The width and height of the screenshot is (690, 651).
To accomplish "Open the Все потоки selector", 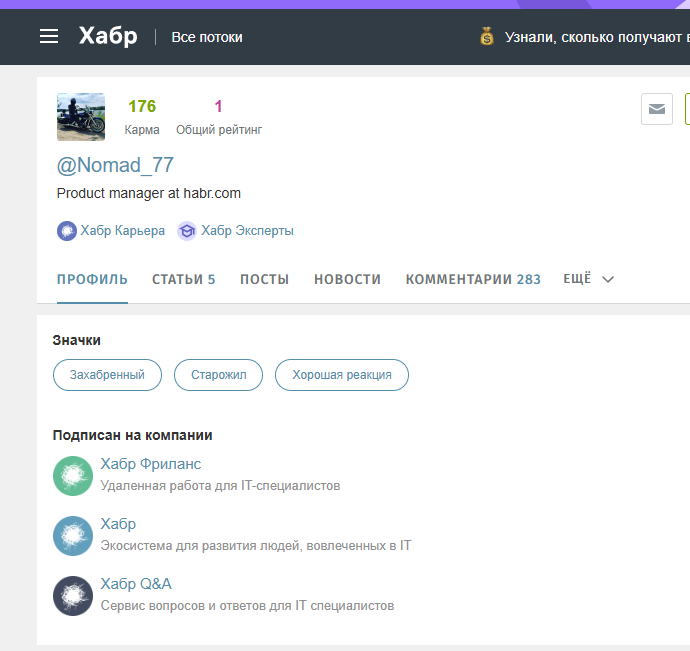I will [207, 37].
